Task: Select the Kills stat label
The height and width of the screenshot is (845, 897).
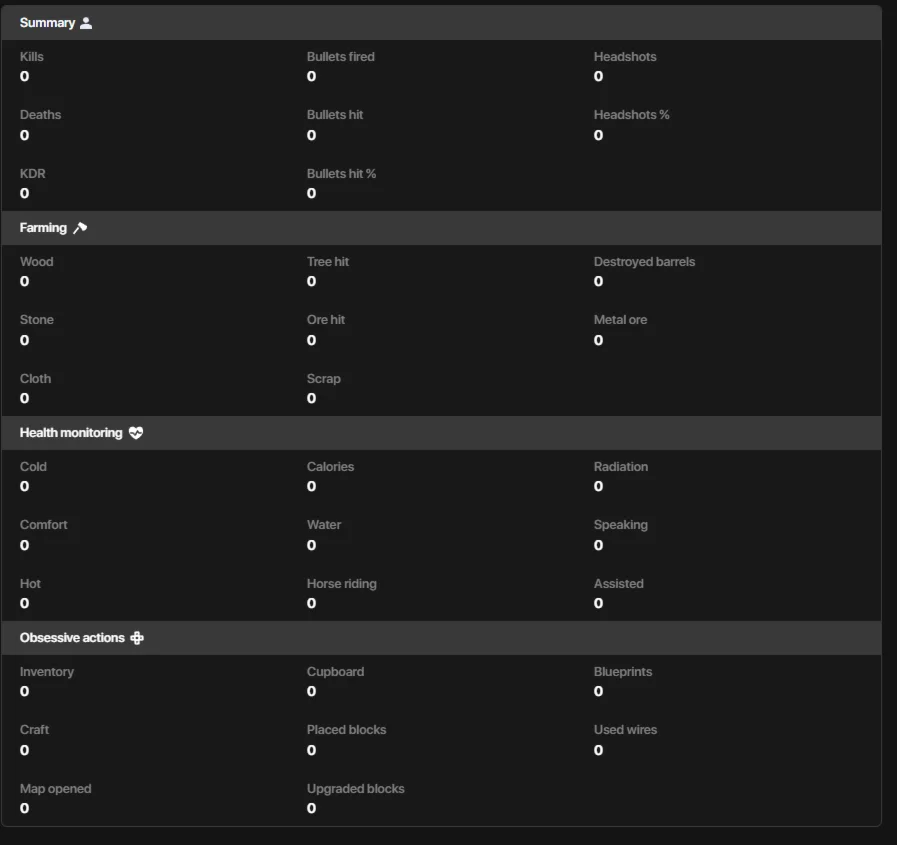Action: pos(32,57)
